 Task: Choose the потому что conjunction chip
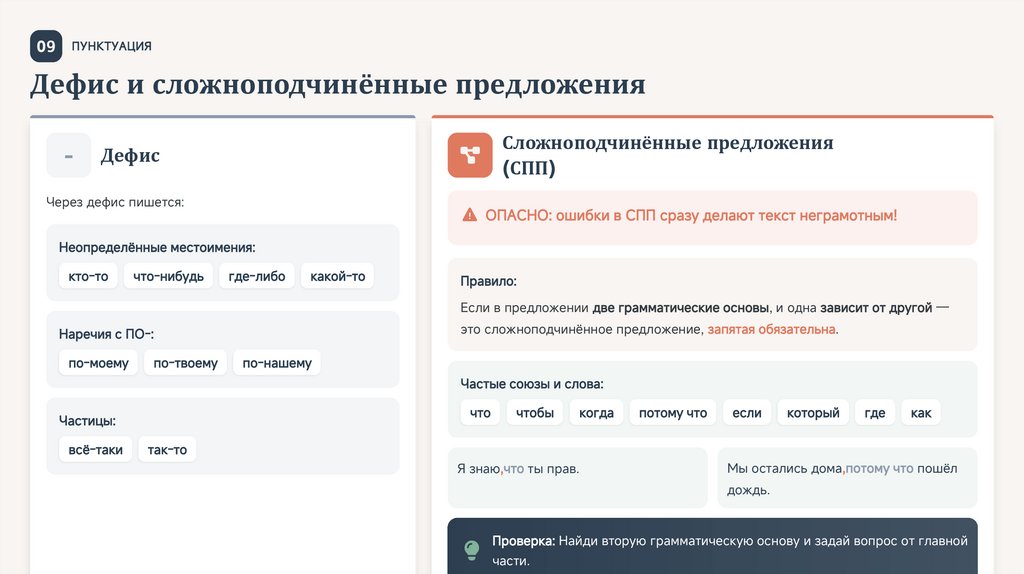click(x=673, y=413)
